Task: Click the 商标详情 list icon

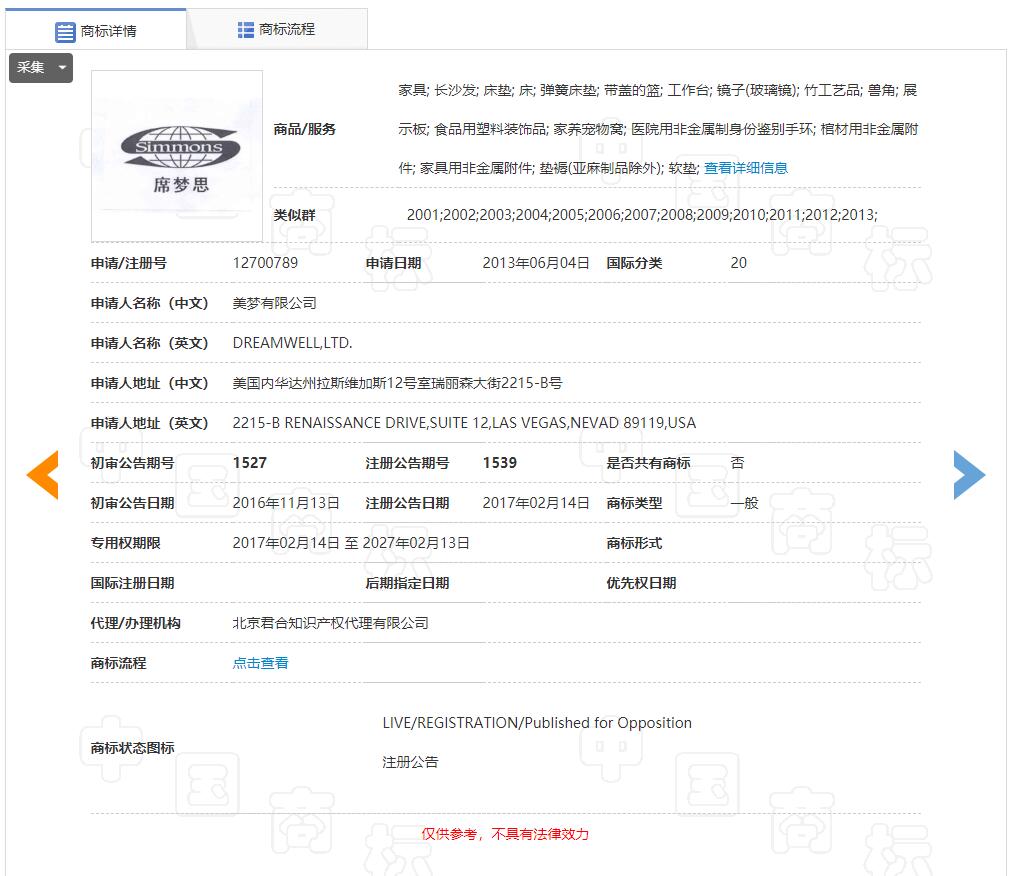Action: tap(65, 32)
